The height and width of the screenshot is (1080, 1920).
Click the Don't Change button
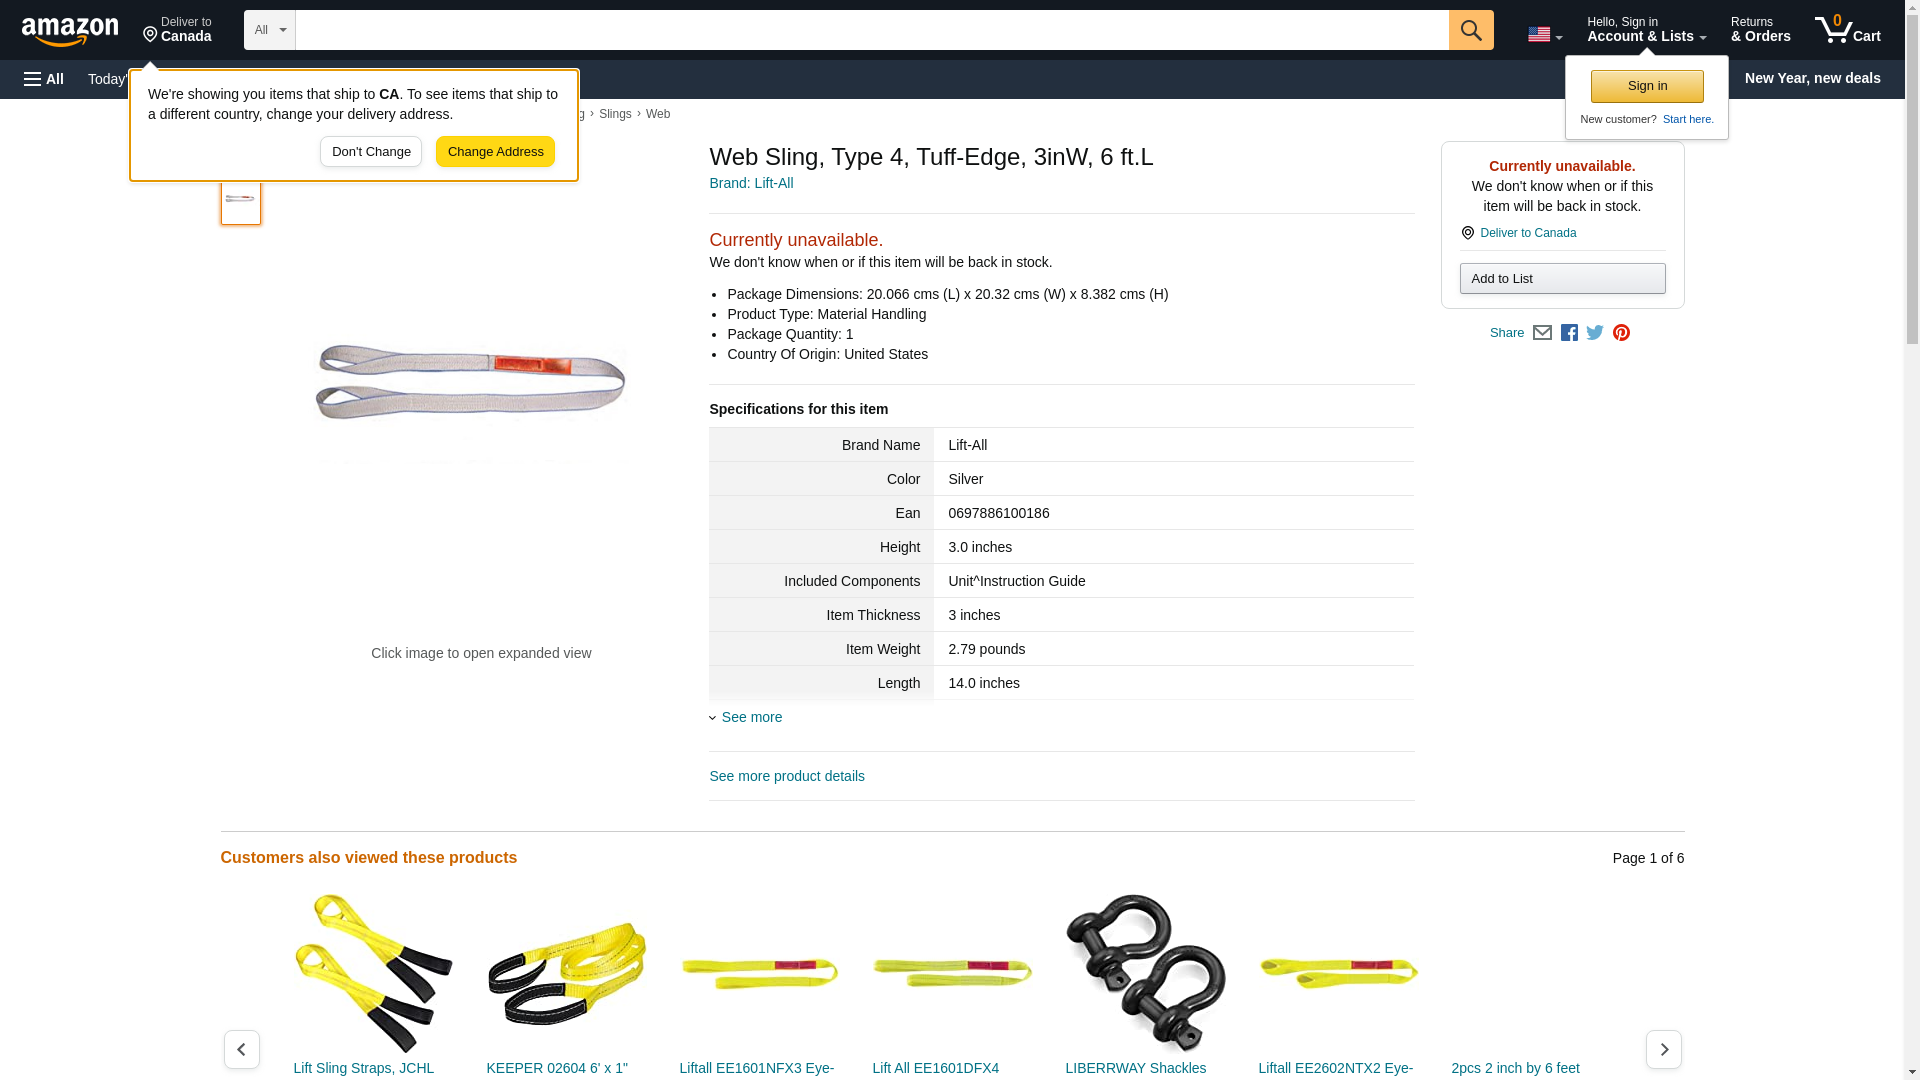[x=371, y=152]
